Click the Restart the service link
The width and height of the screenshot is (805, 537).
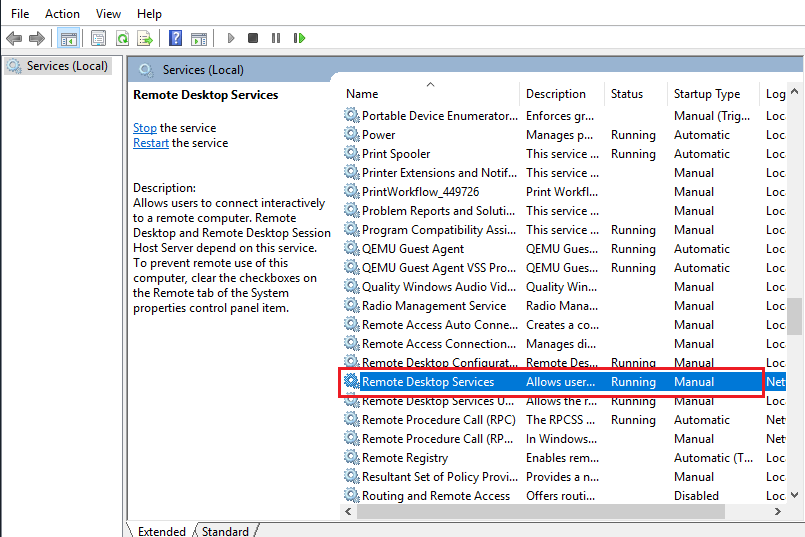pyautogui.click(x=151, y=143)
